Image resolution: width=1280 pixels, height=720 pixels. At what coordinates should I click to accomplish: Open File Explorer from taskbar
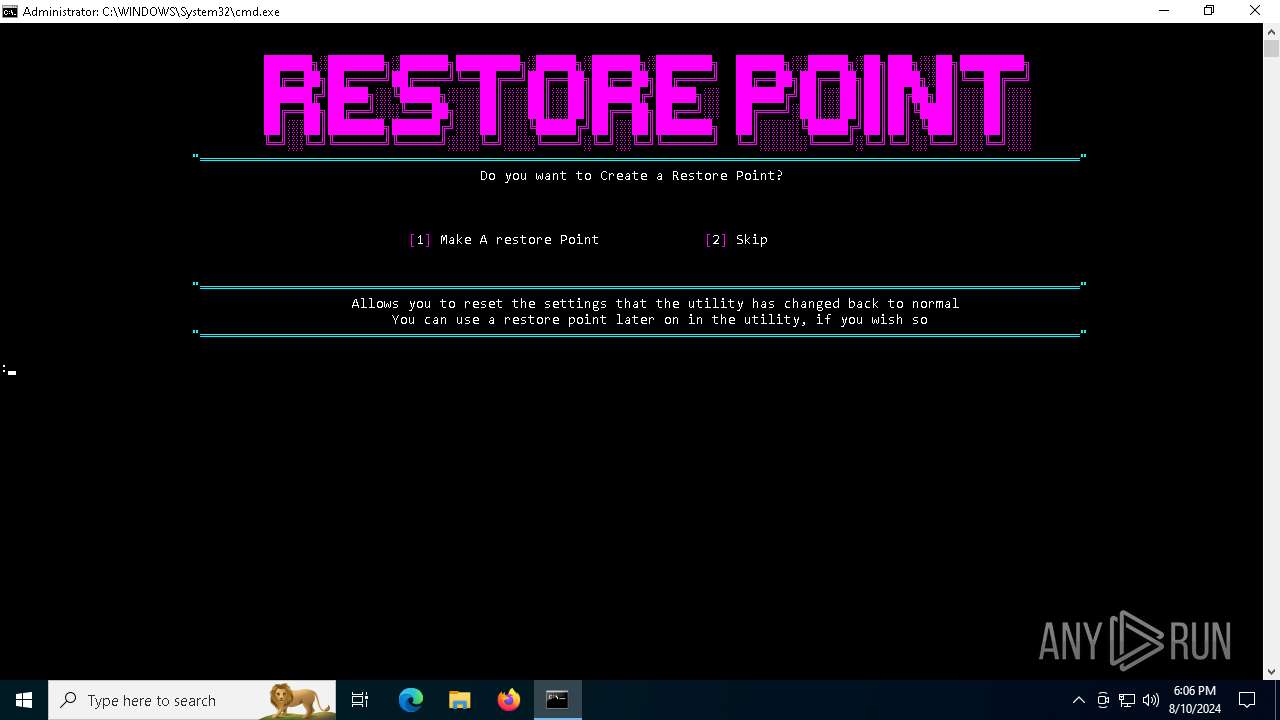(460, 700)
